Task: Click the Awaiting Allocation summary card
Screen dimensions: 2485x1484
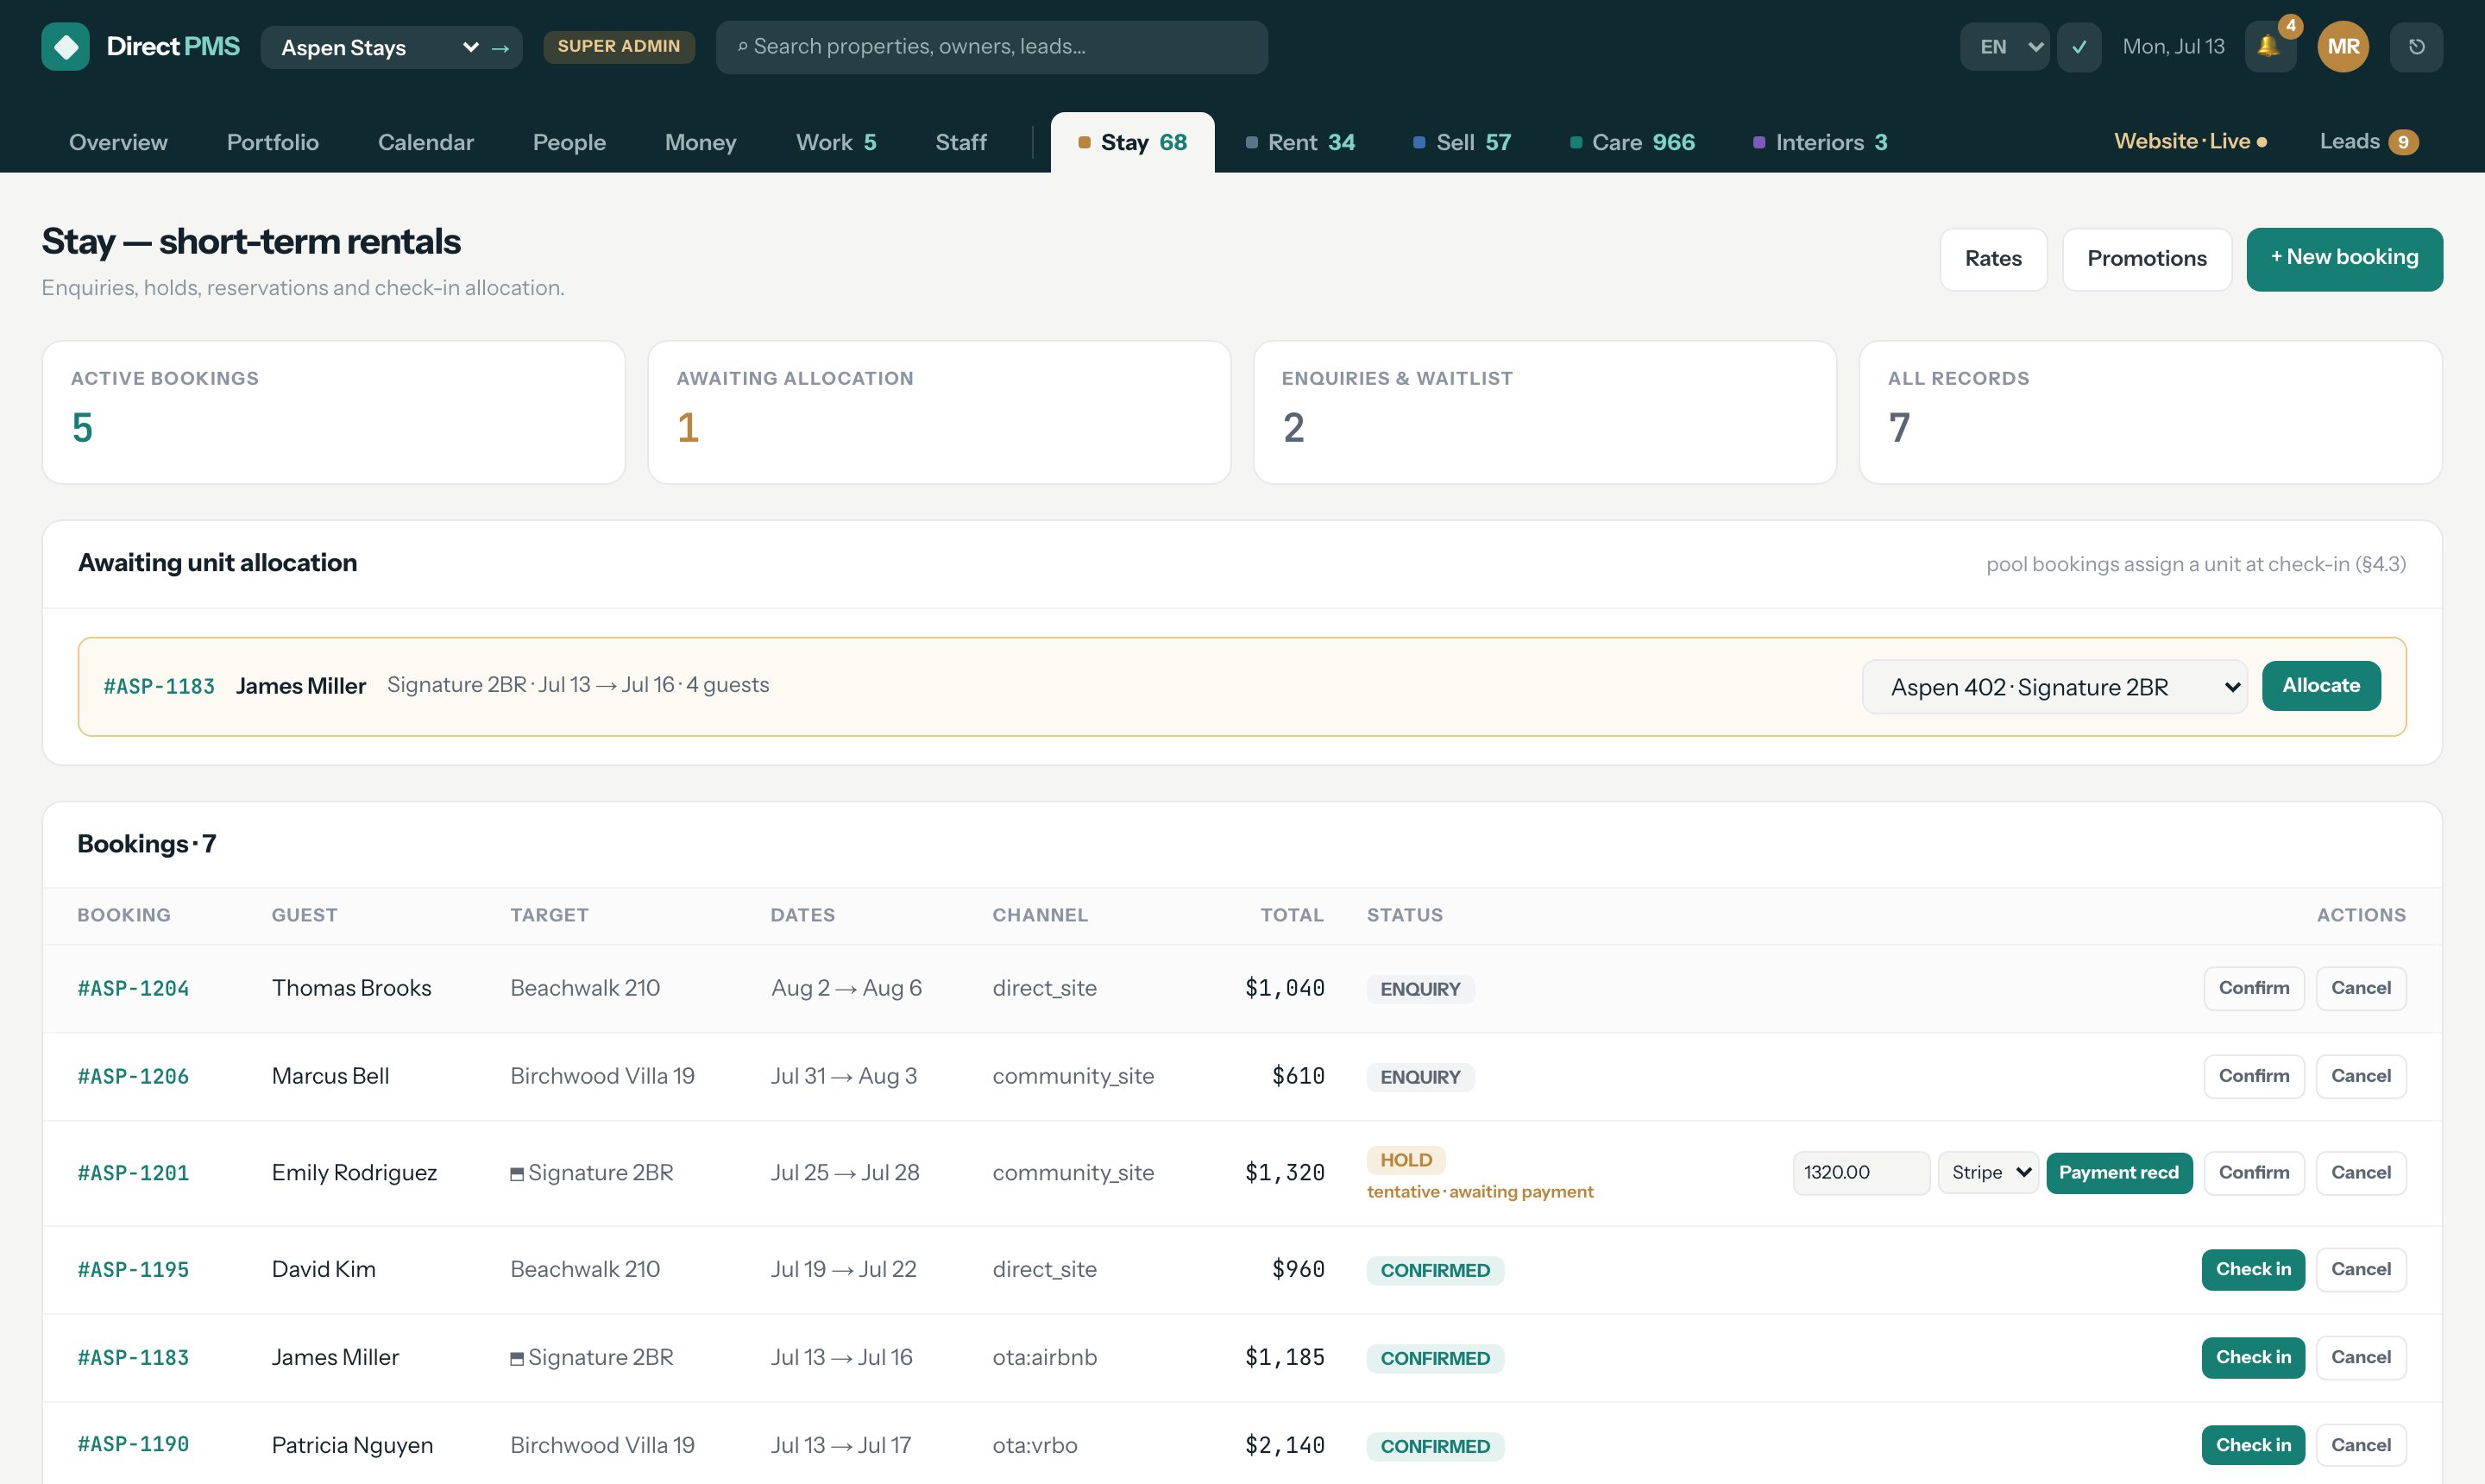Action: click(x=939, y=413)
